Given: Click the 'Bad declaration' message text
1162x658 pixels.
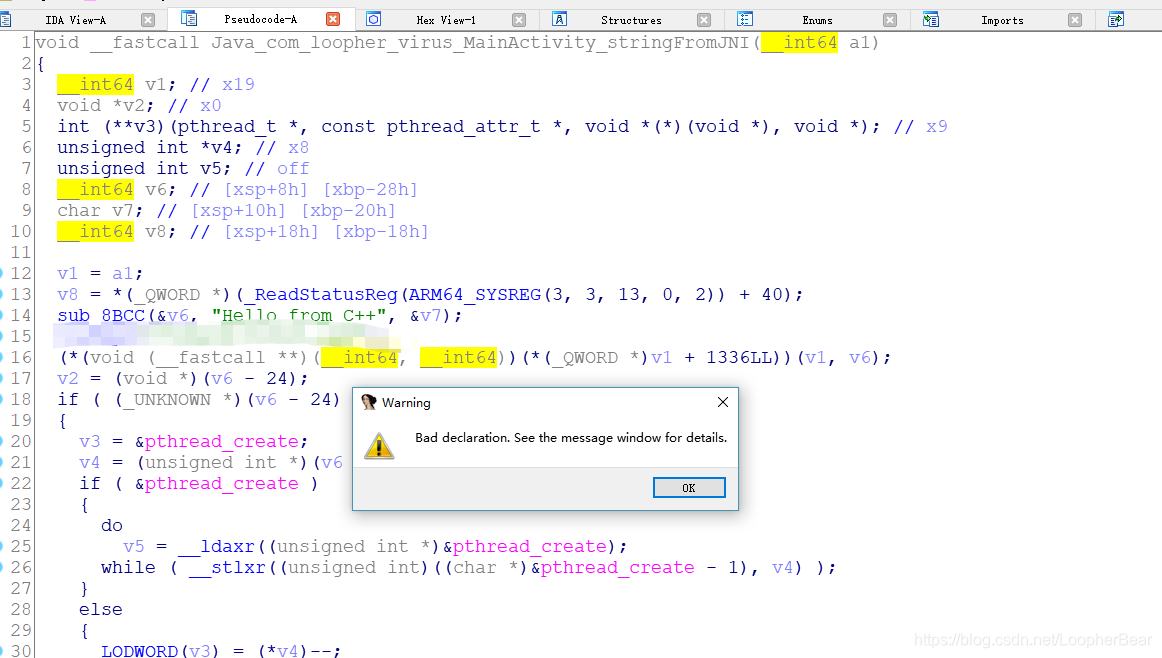Looking at the screenshot, I should tap(571, 438).
